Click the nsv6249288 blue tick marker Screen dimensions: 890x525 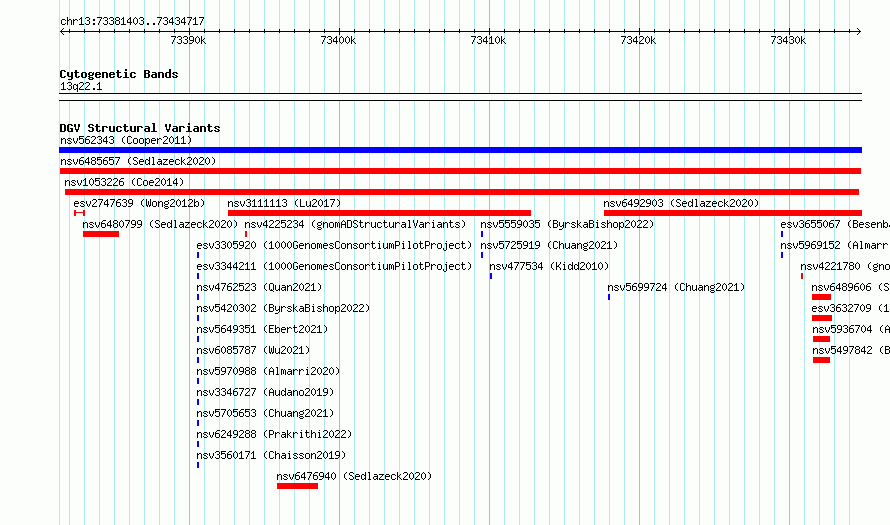pyautogui.click(x=198, y=444)
